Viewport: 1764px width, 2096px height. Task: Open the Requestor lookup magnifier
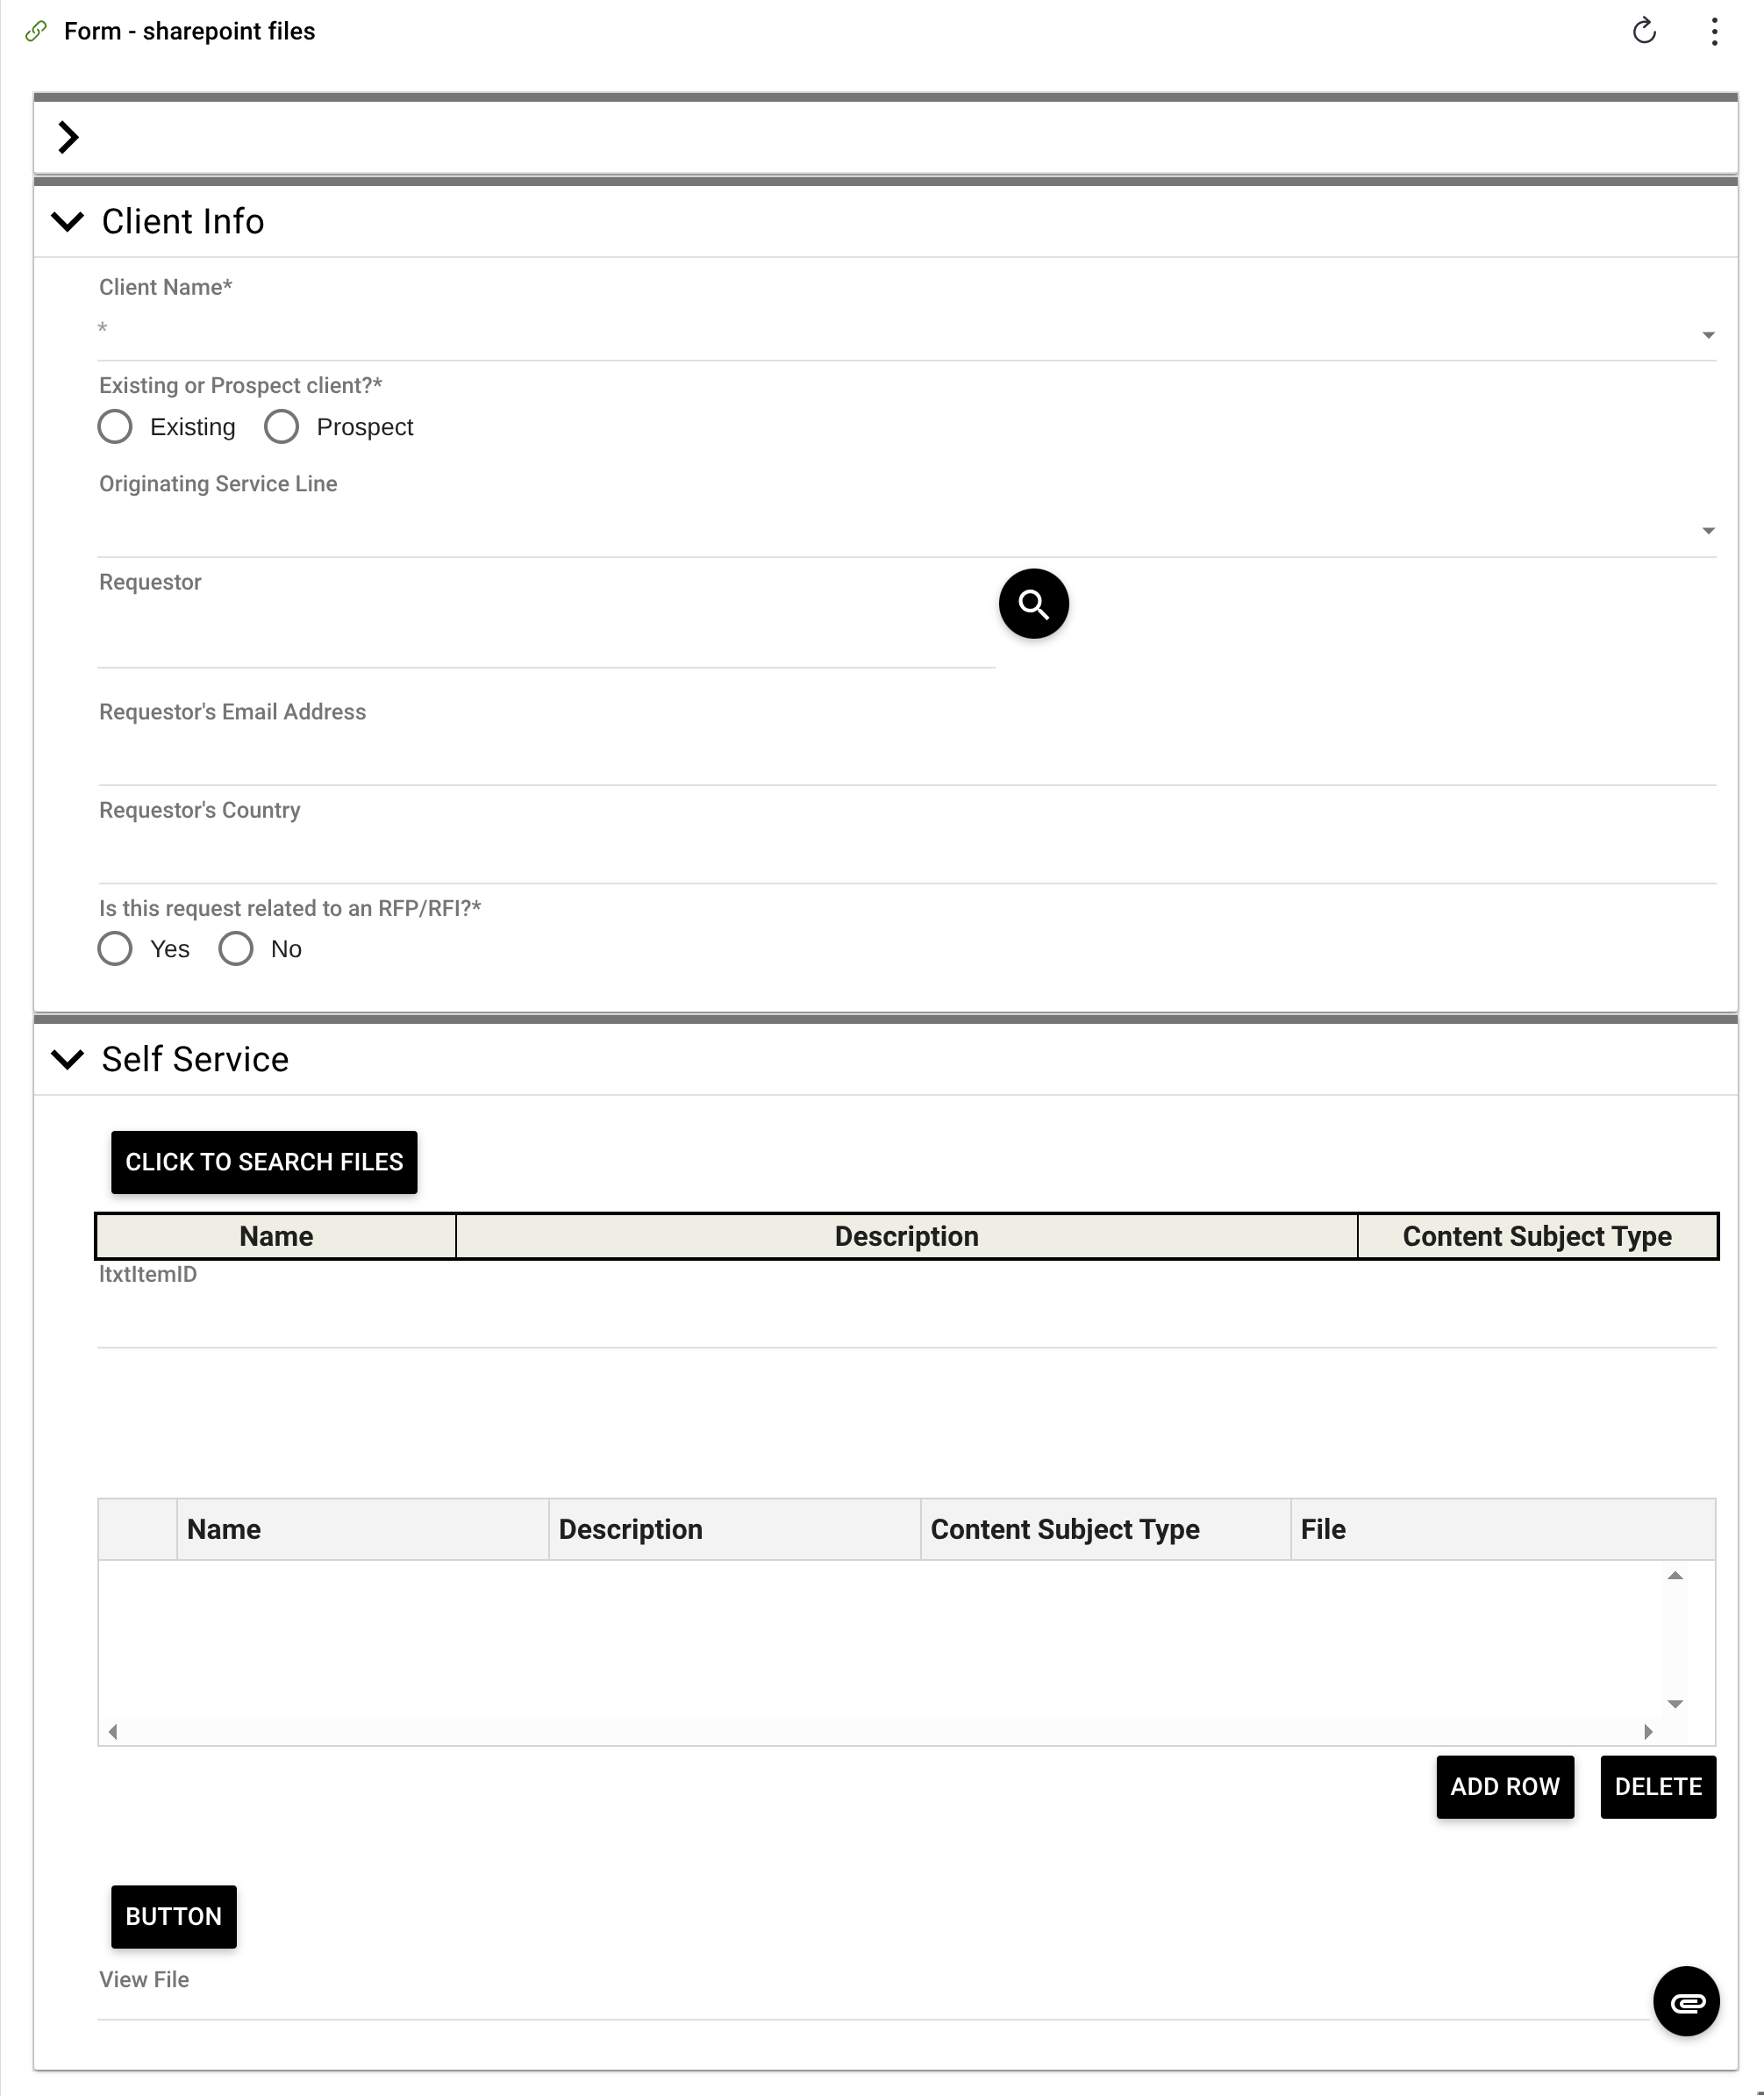[x=1032, y=604]
